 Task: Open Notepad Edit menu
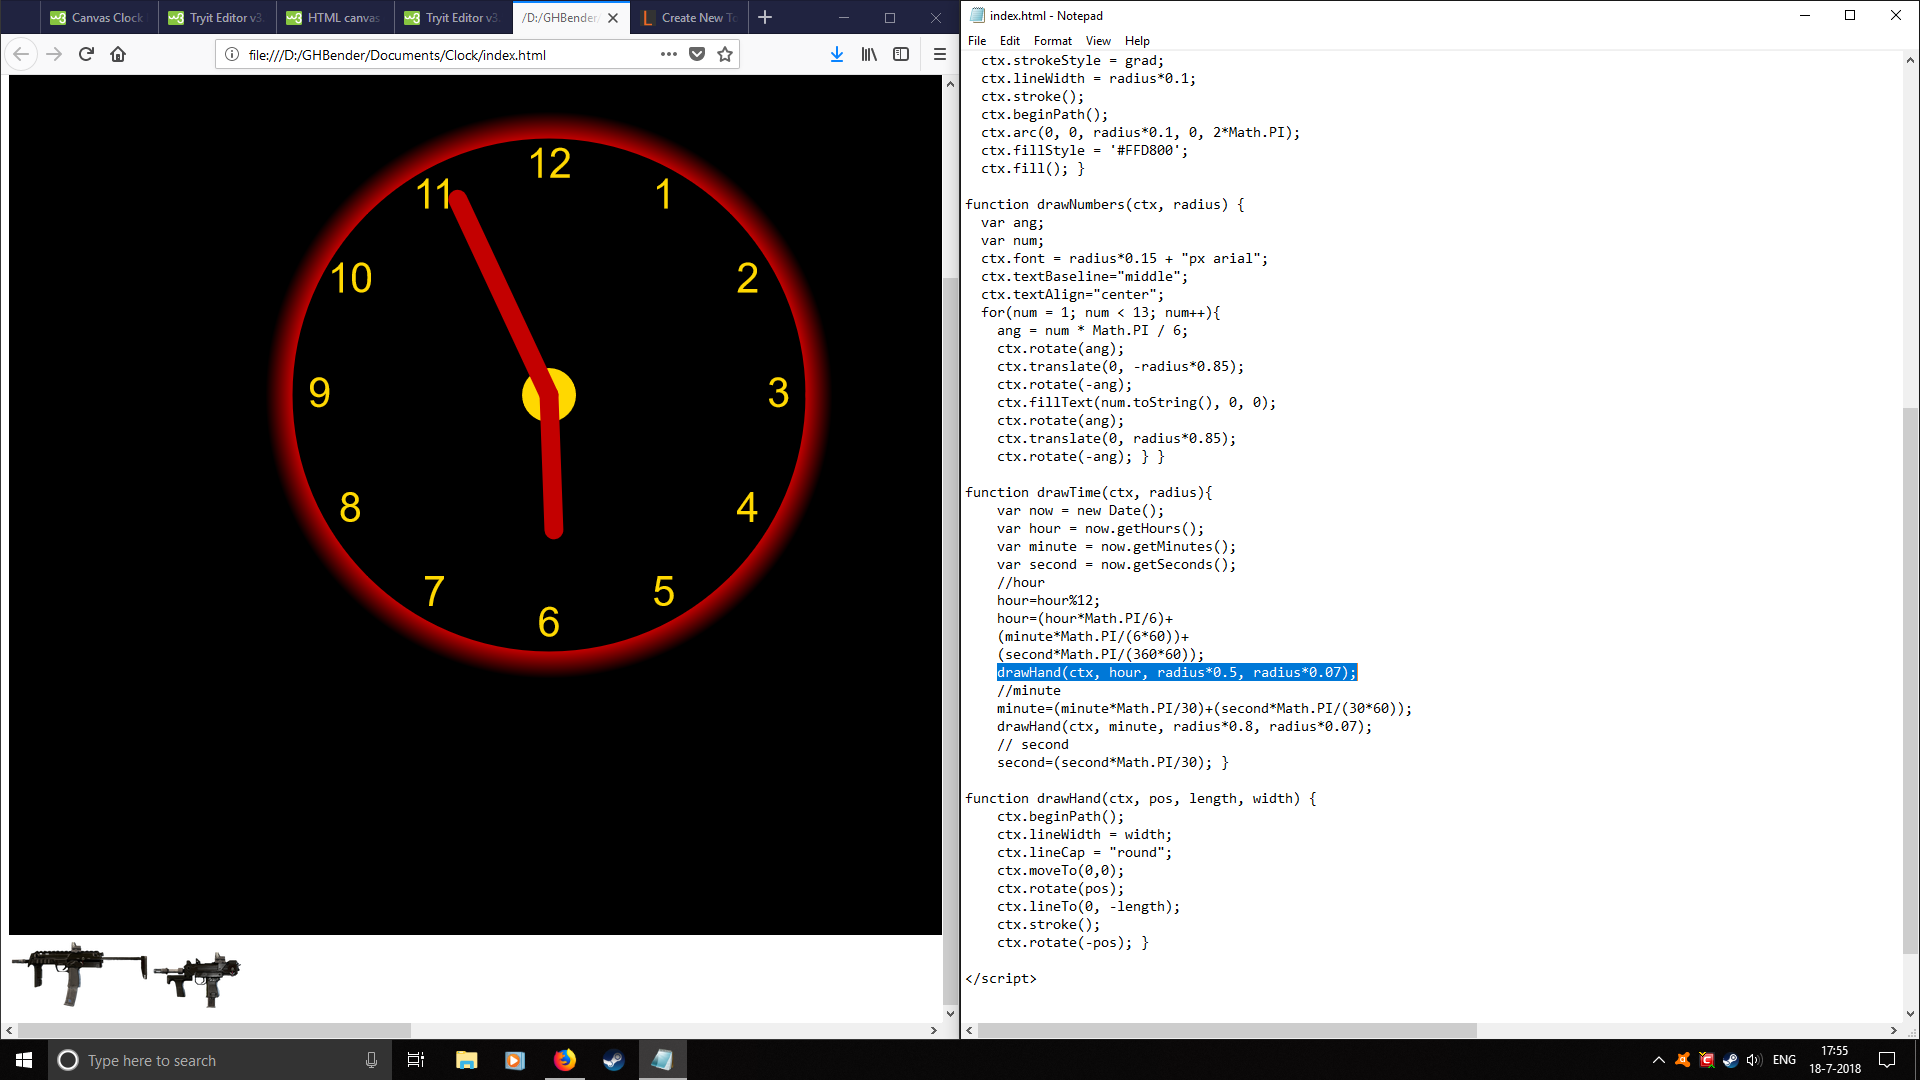tap(1010, 41)
